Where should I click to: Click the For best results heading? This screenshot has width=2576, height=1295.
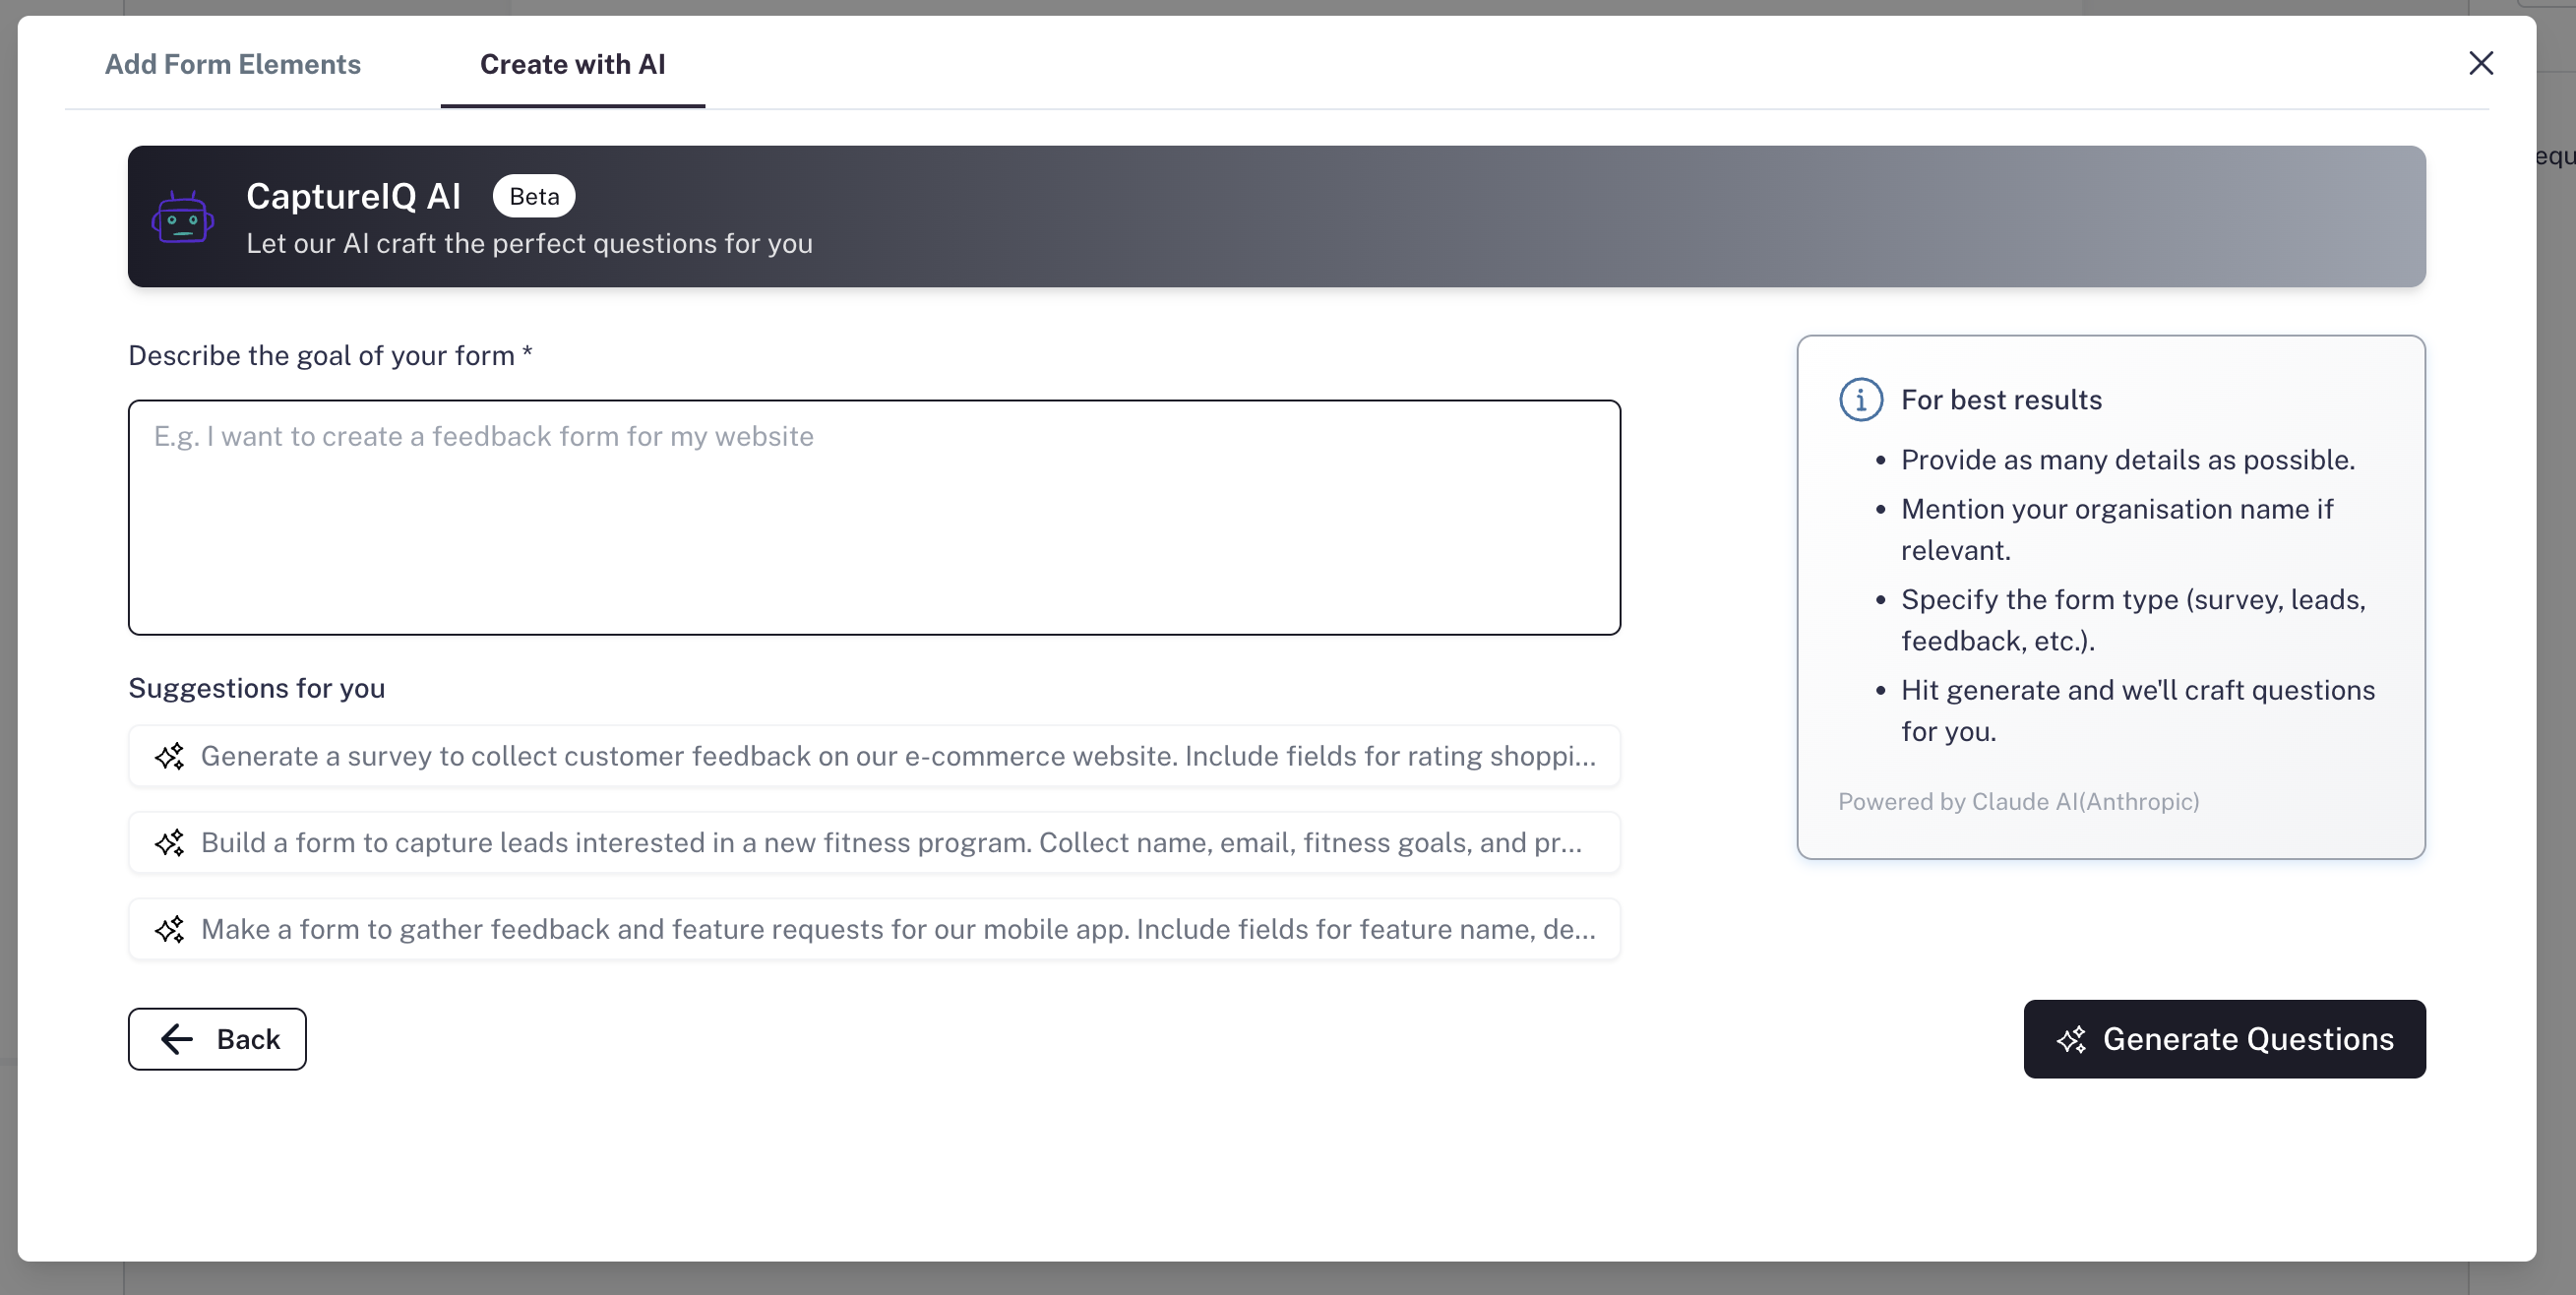(2001, 400)
